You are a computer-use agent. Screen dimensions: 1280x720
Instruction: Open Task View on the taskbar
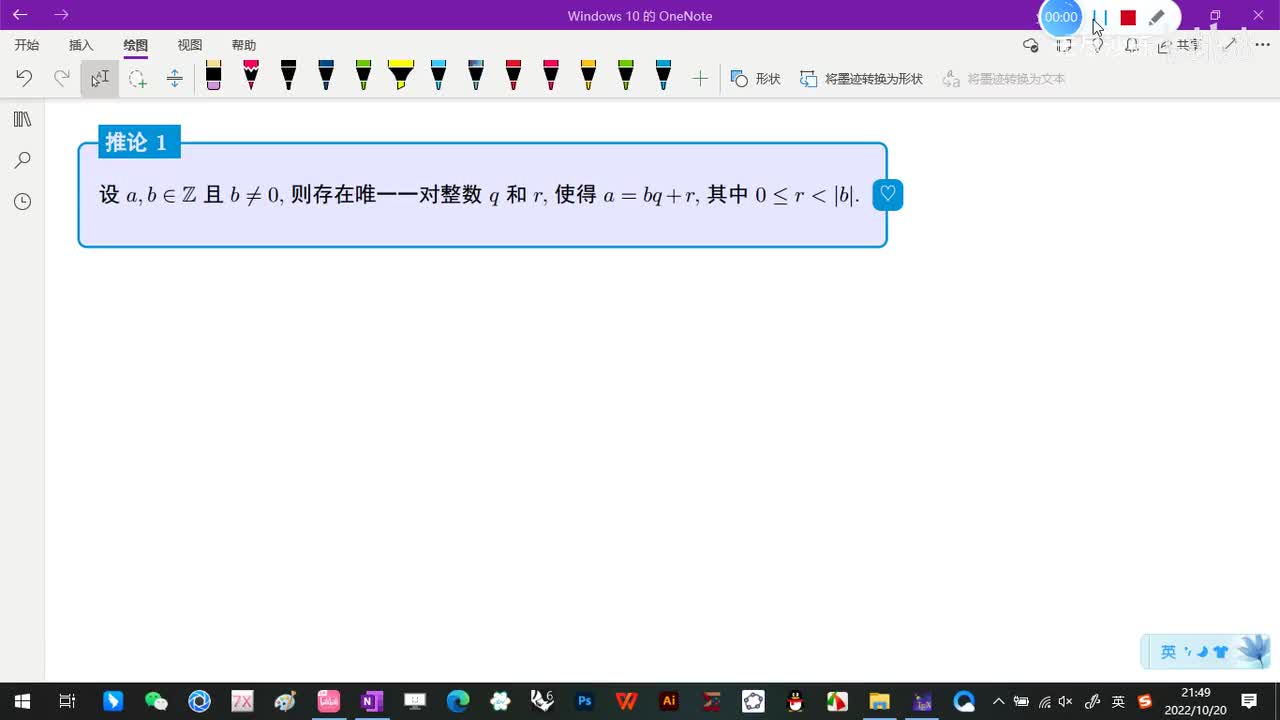coord(67,701)
